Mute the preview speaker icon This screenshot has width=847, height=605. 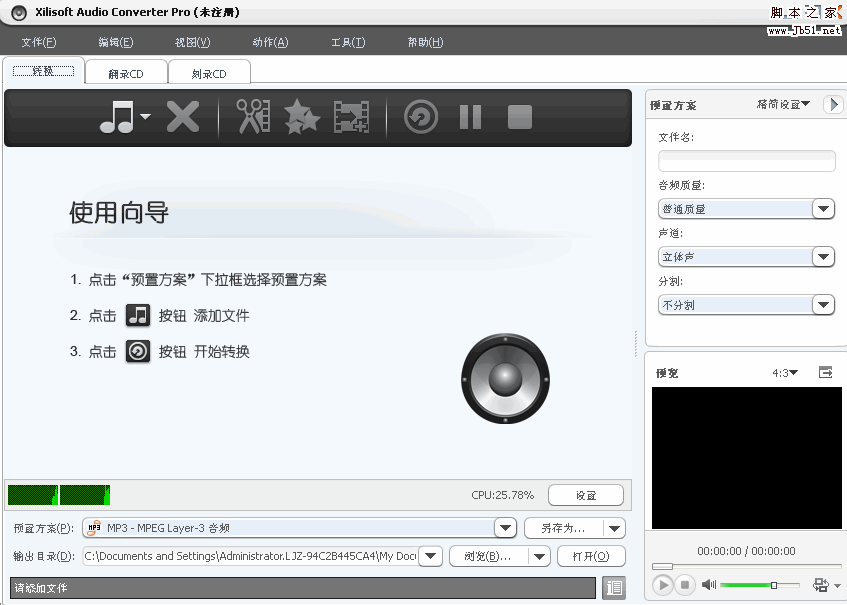pos(708,584)
